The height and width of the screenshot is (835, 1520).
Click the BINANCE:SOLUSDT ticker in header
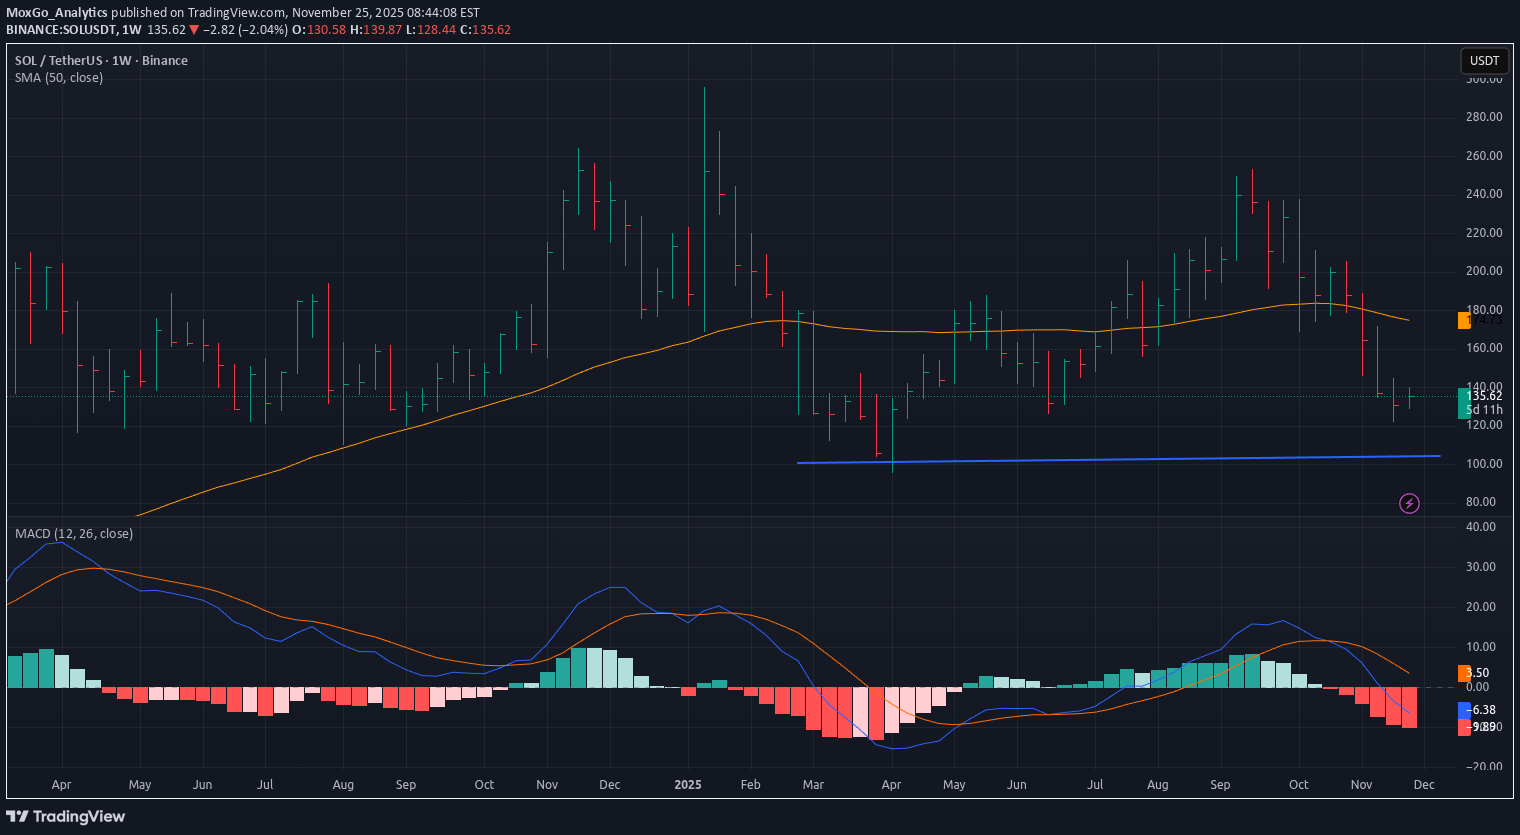tap(60, 30)
